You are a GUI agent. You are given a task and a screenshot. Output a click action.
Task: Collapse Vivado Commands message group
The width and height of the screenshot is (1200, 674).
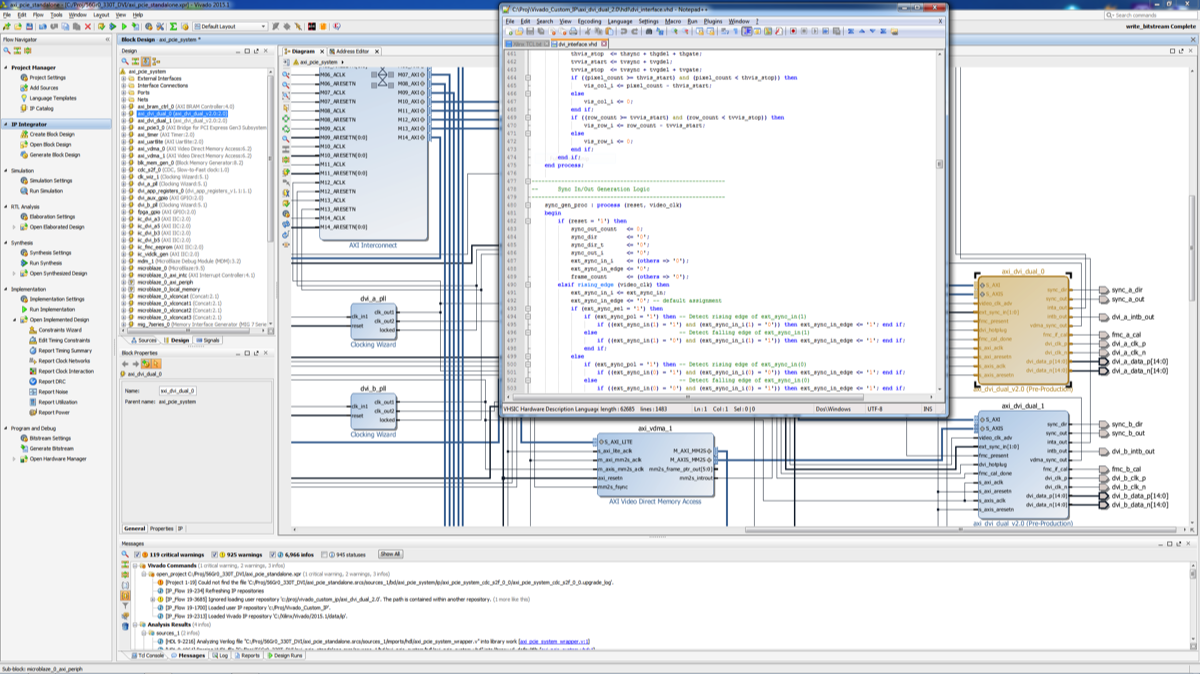pyautogui.click(x=135, y=566)
